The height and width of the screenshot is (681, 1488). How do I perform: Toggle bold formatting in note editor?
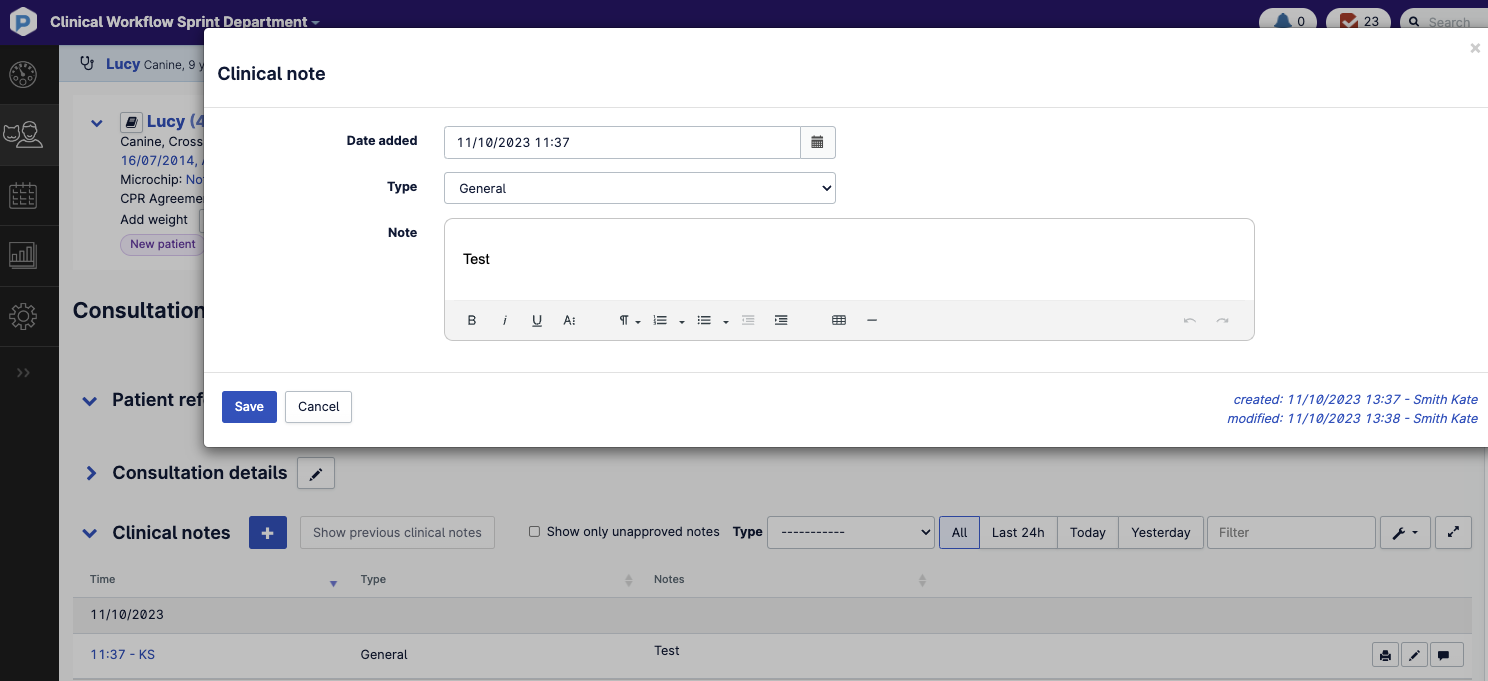click(x=472, y=321)
